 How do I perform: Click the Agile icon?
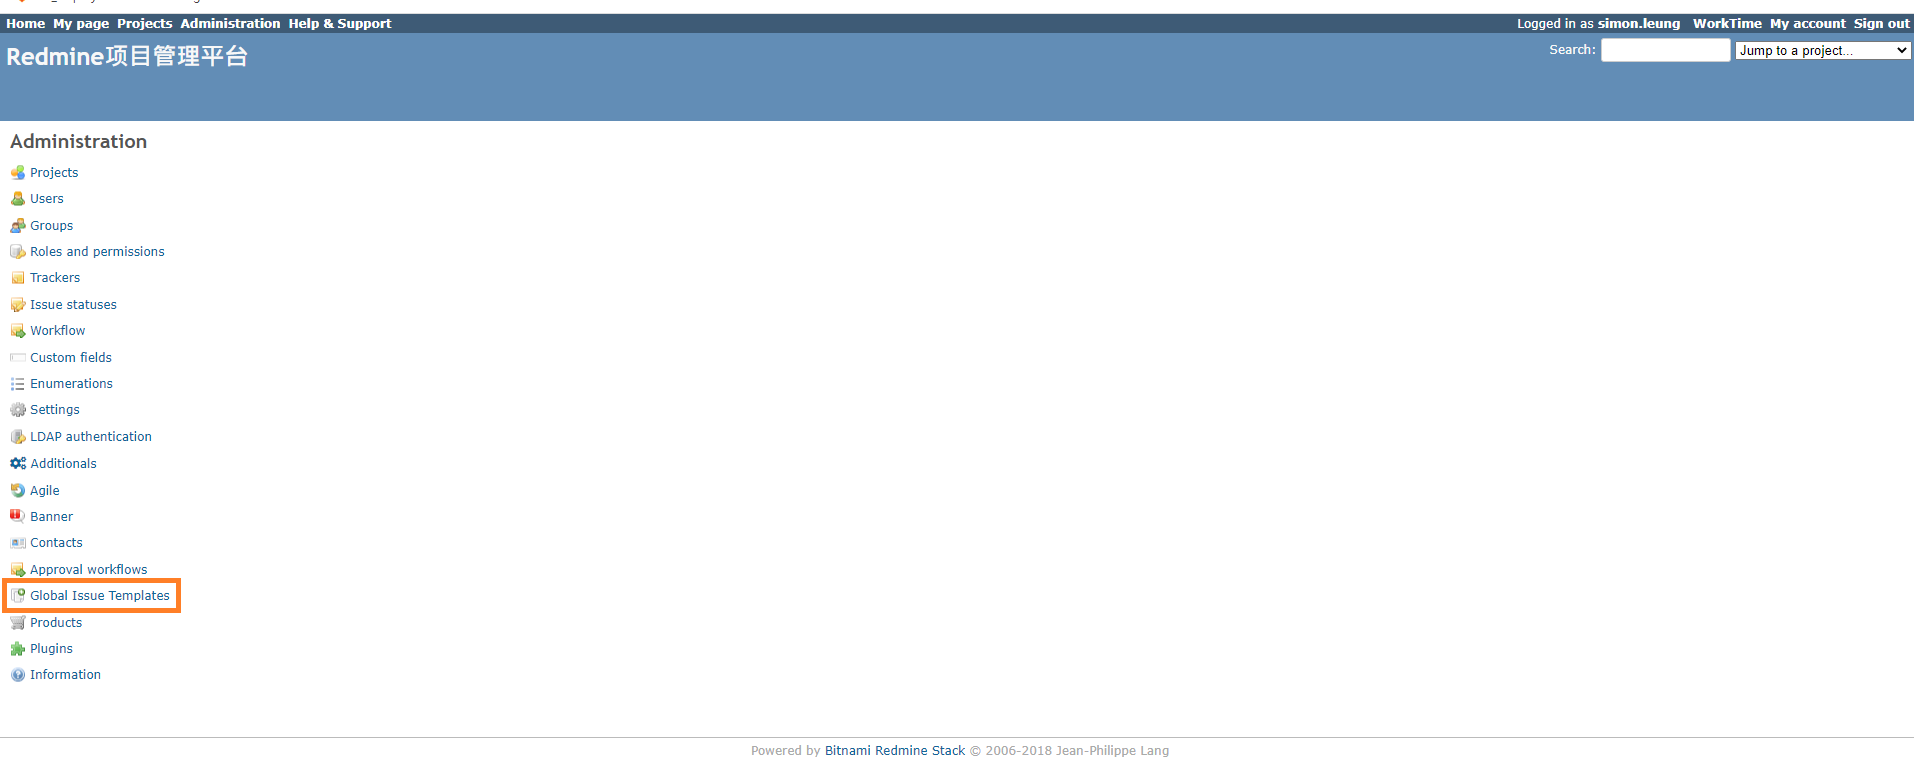click(x=18, y=491)
